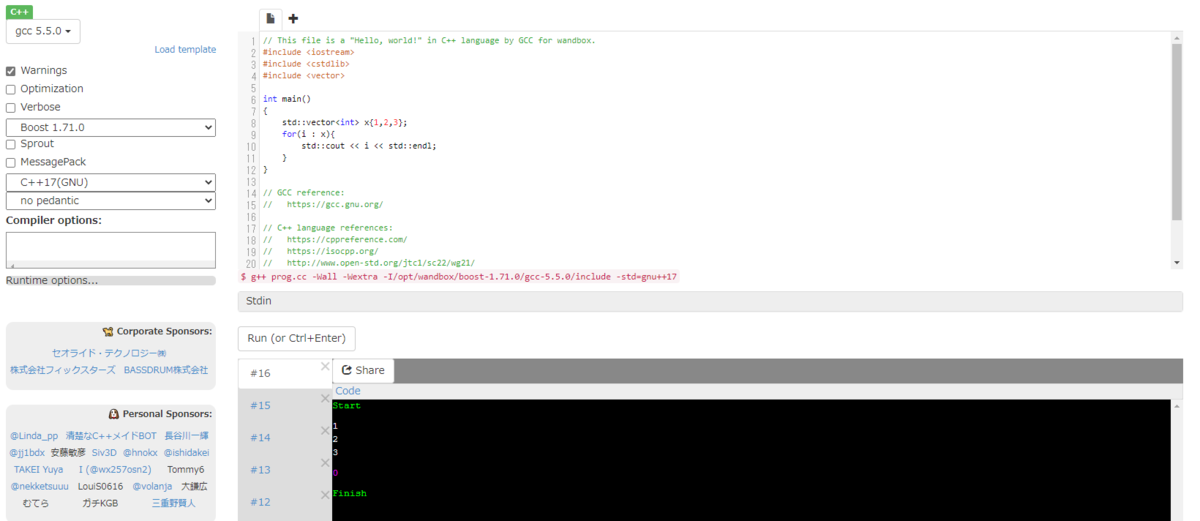Open the 株式会社フィックスターズ sponsor link
This screenshot has width=1200, height=521.
click(x=62, y=370)
